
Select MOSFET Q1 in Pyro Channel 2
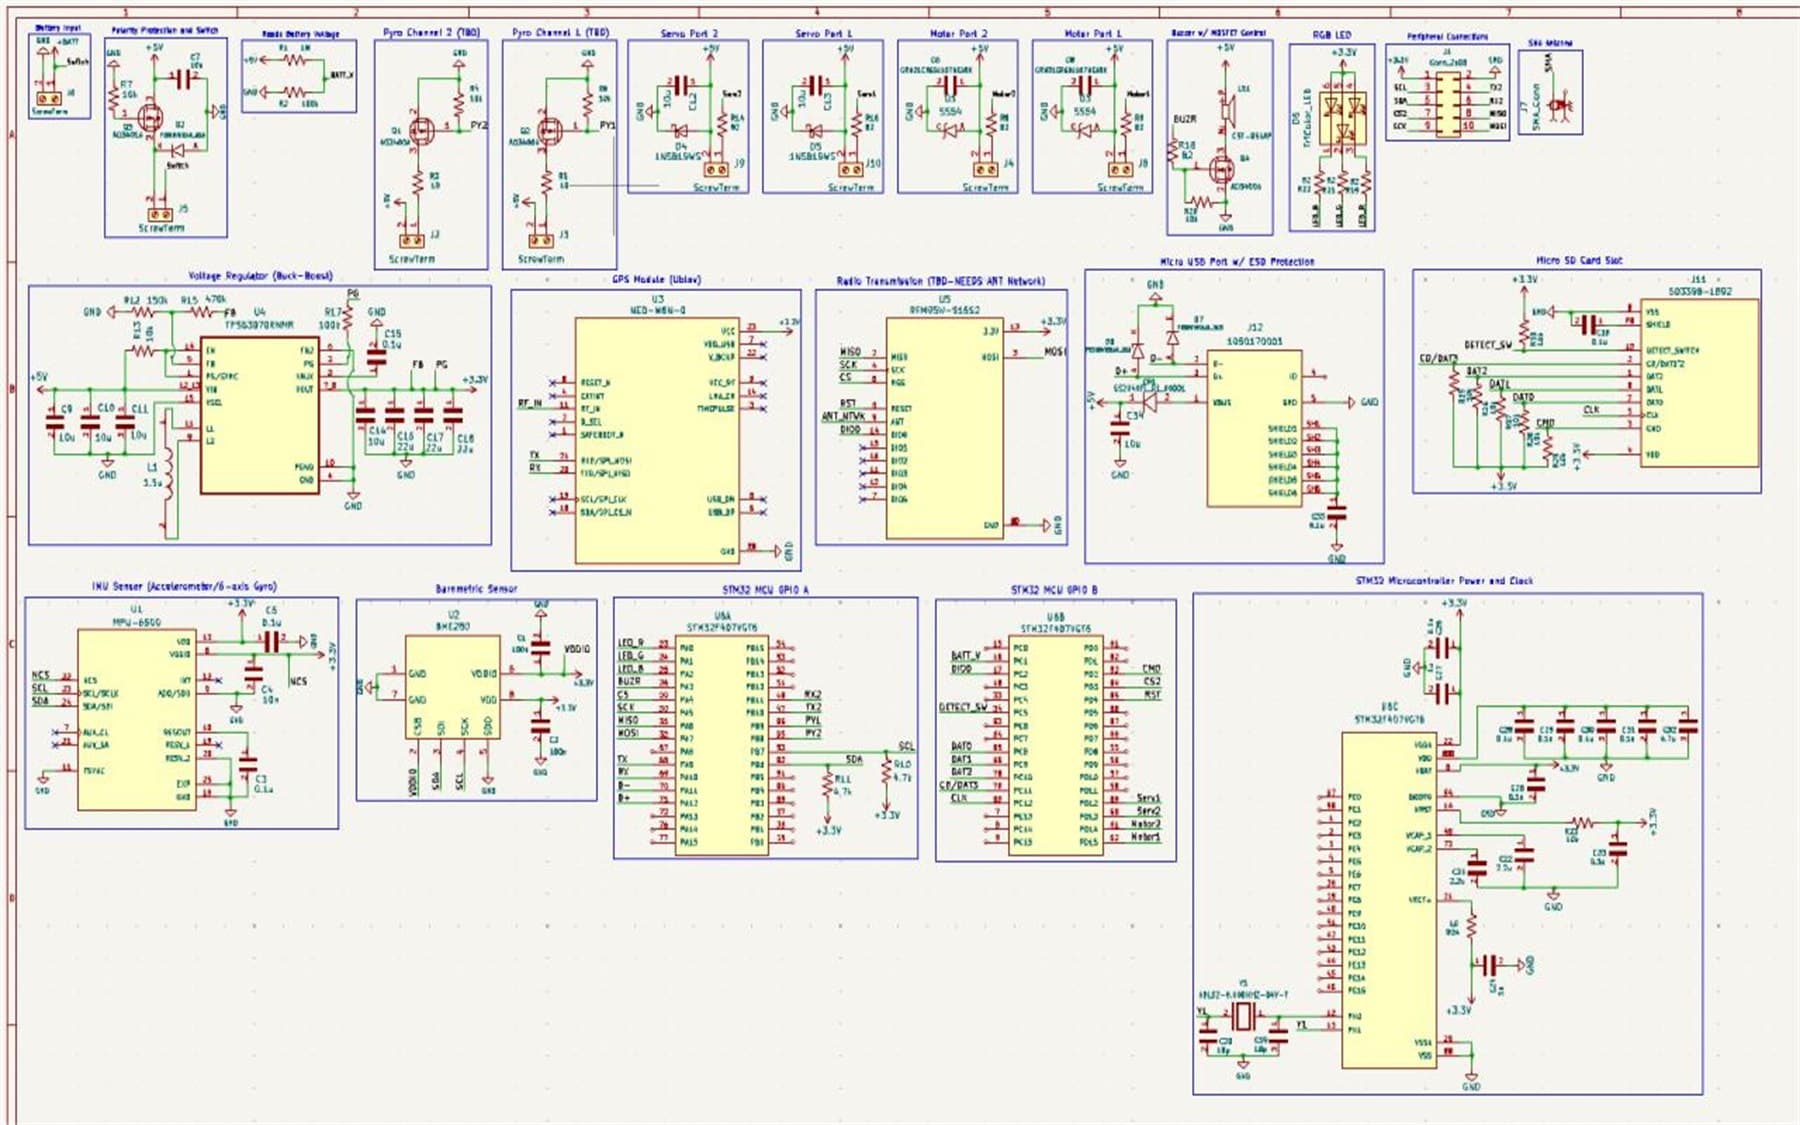pos(420,130)
